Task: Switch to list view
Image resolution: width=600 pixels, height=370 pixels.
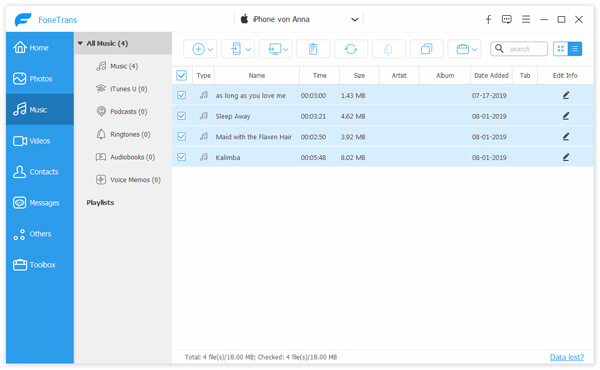Action: click(x=575, y=49)
